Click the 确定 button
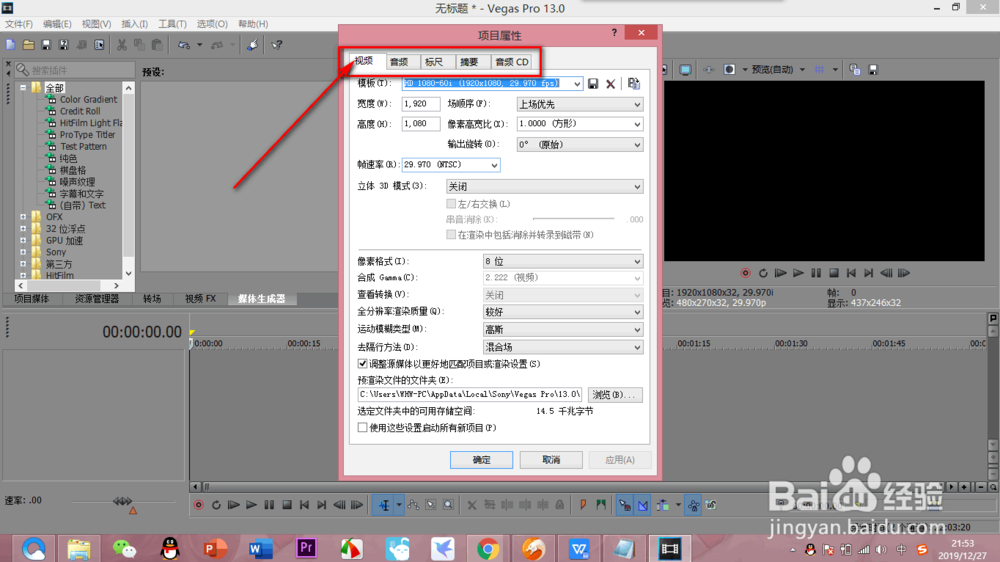 point(482,460)
